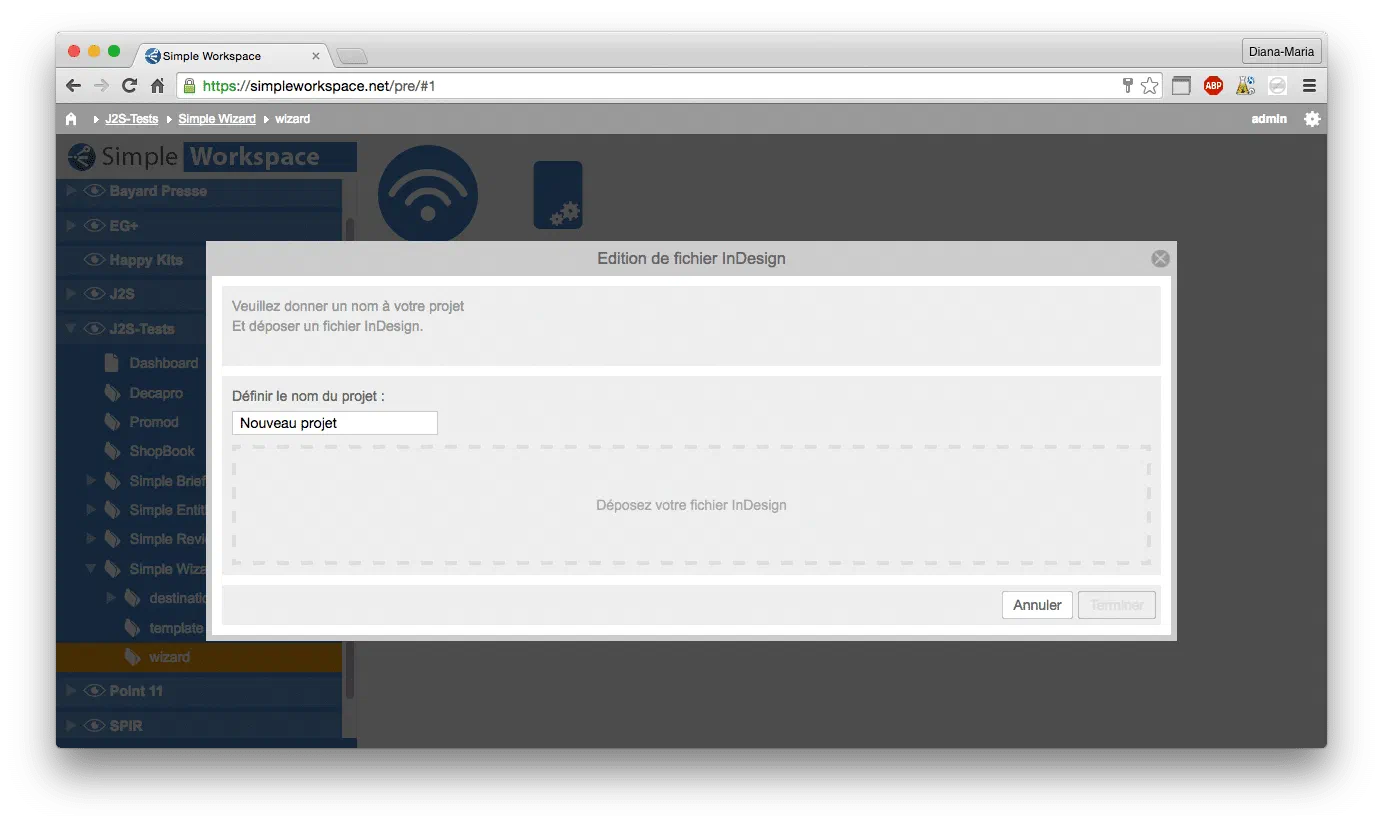The width and height of the screenshot is (1383, 828).
Task: Open a new browser tab
Action: 352,56
